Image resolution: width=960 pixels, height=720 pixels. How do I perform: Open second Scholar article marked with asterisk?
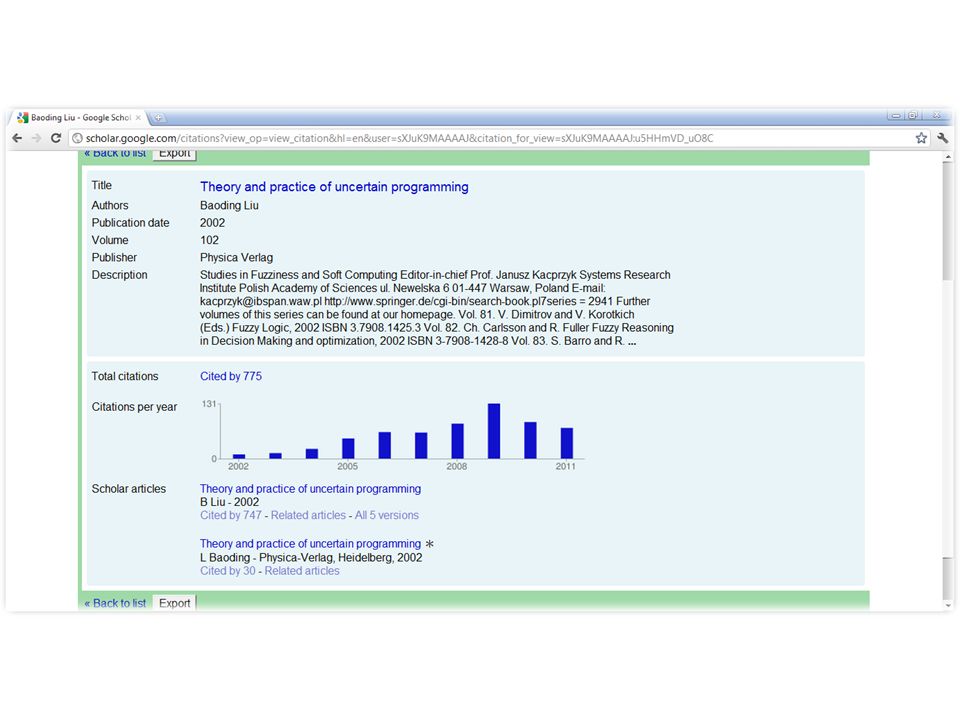[310, 544]
